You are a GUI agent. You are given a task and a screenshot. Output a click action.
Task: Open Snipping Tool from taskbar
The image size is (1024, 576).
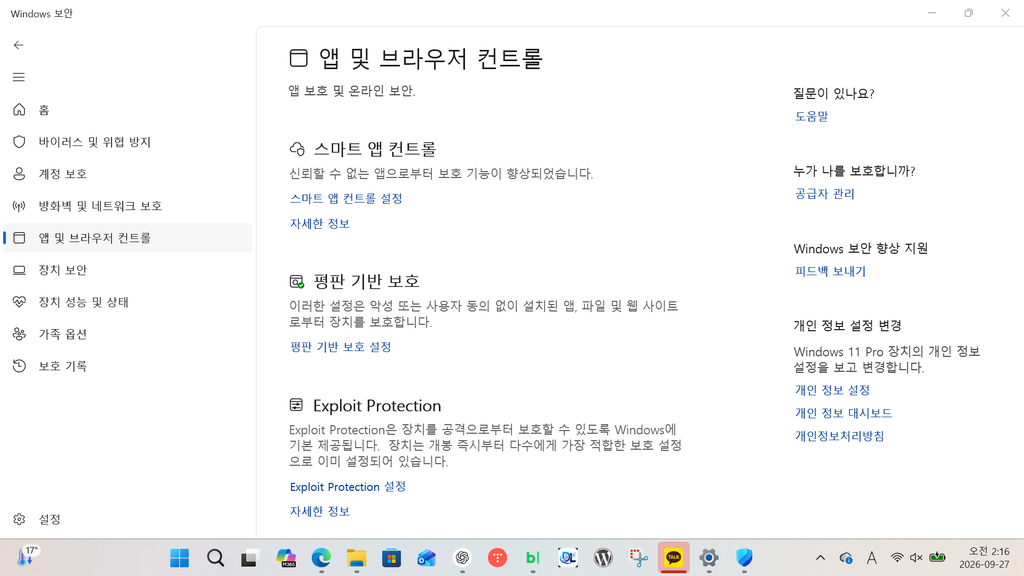[x=639, y=558]
